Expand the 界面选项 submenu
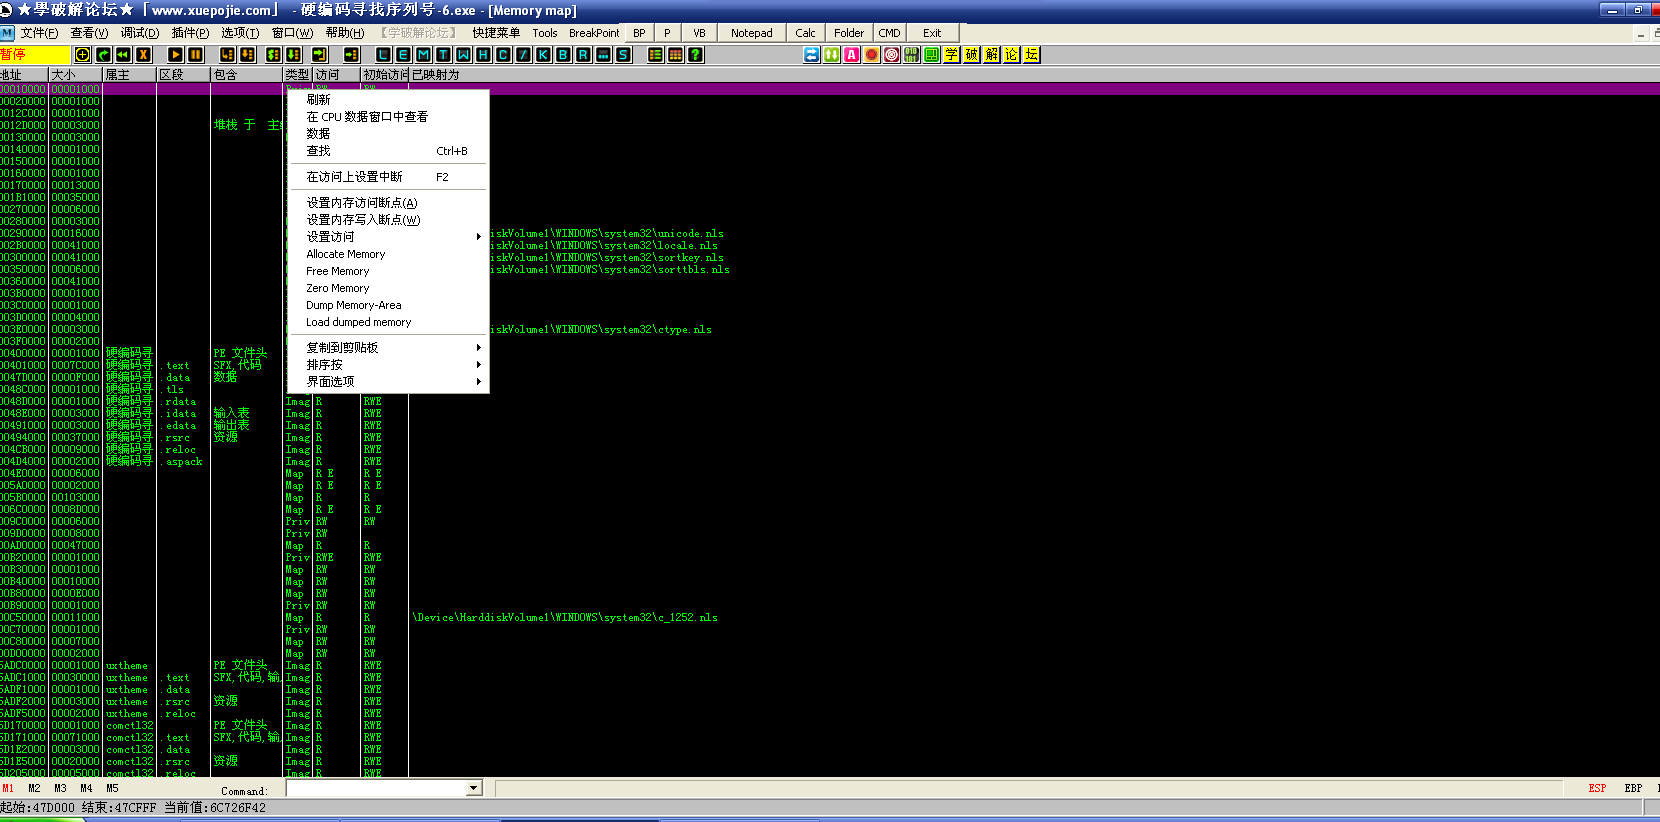The height and width of the screenshot is (822, 1660). pos(388,382)
